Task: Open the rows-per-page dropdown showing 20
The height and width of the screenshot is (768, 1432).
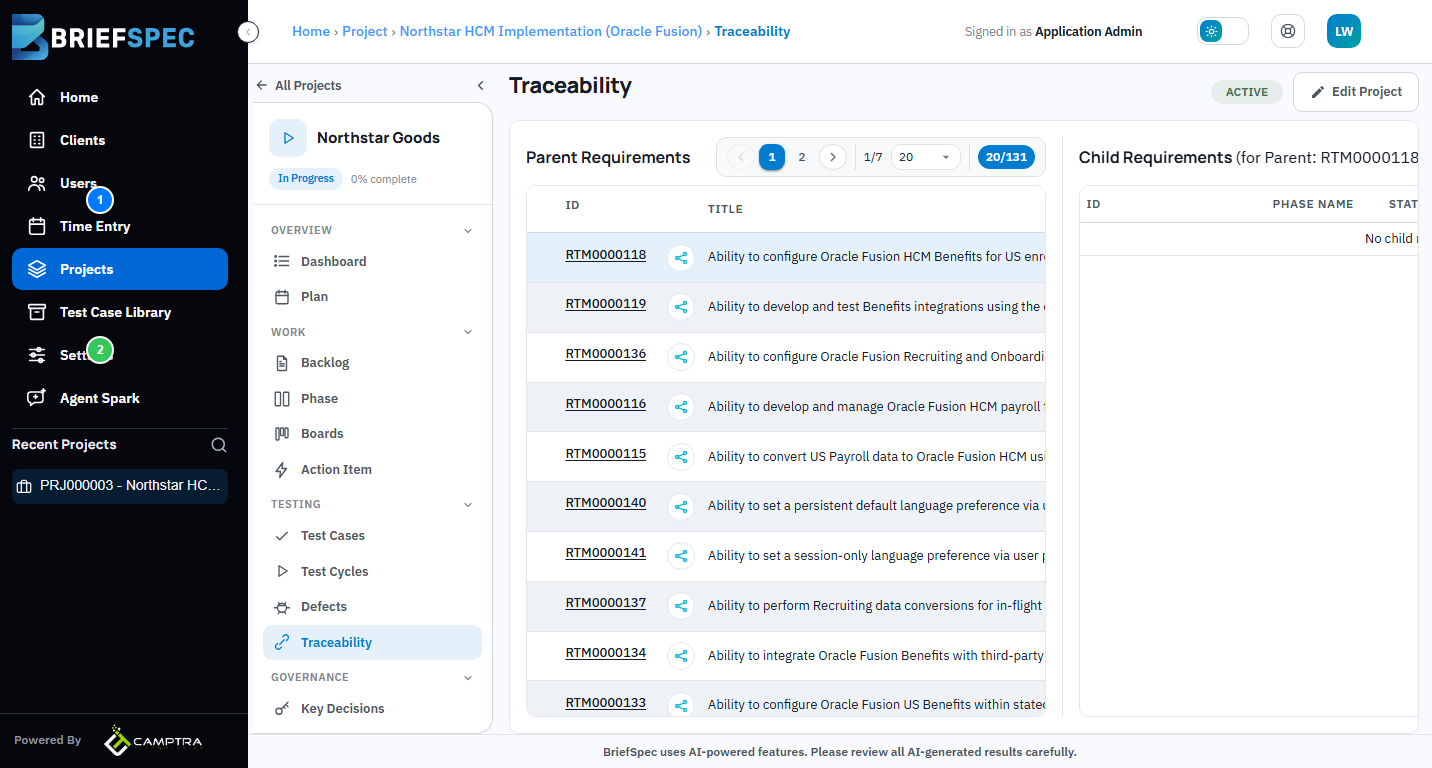Action: [926, 157]
